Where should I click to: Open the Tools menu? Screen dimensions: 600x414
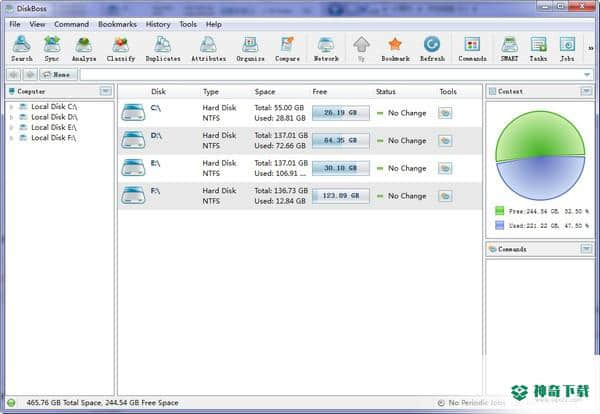188,24
